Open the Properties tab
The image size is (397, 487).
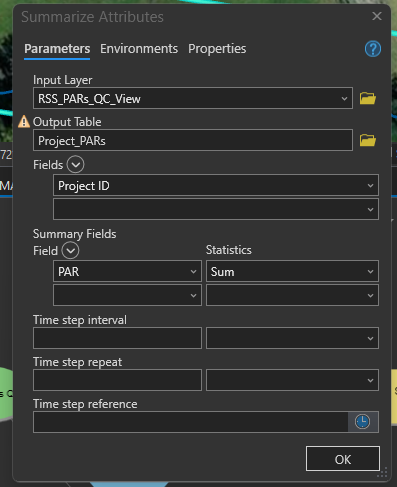click(x=217, y=49)
